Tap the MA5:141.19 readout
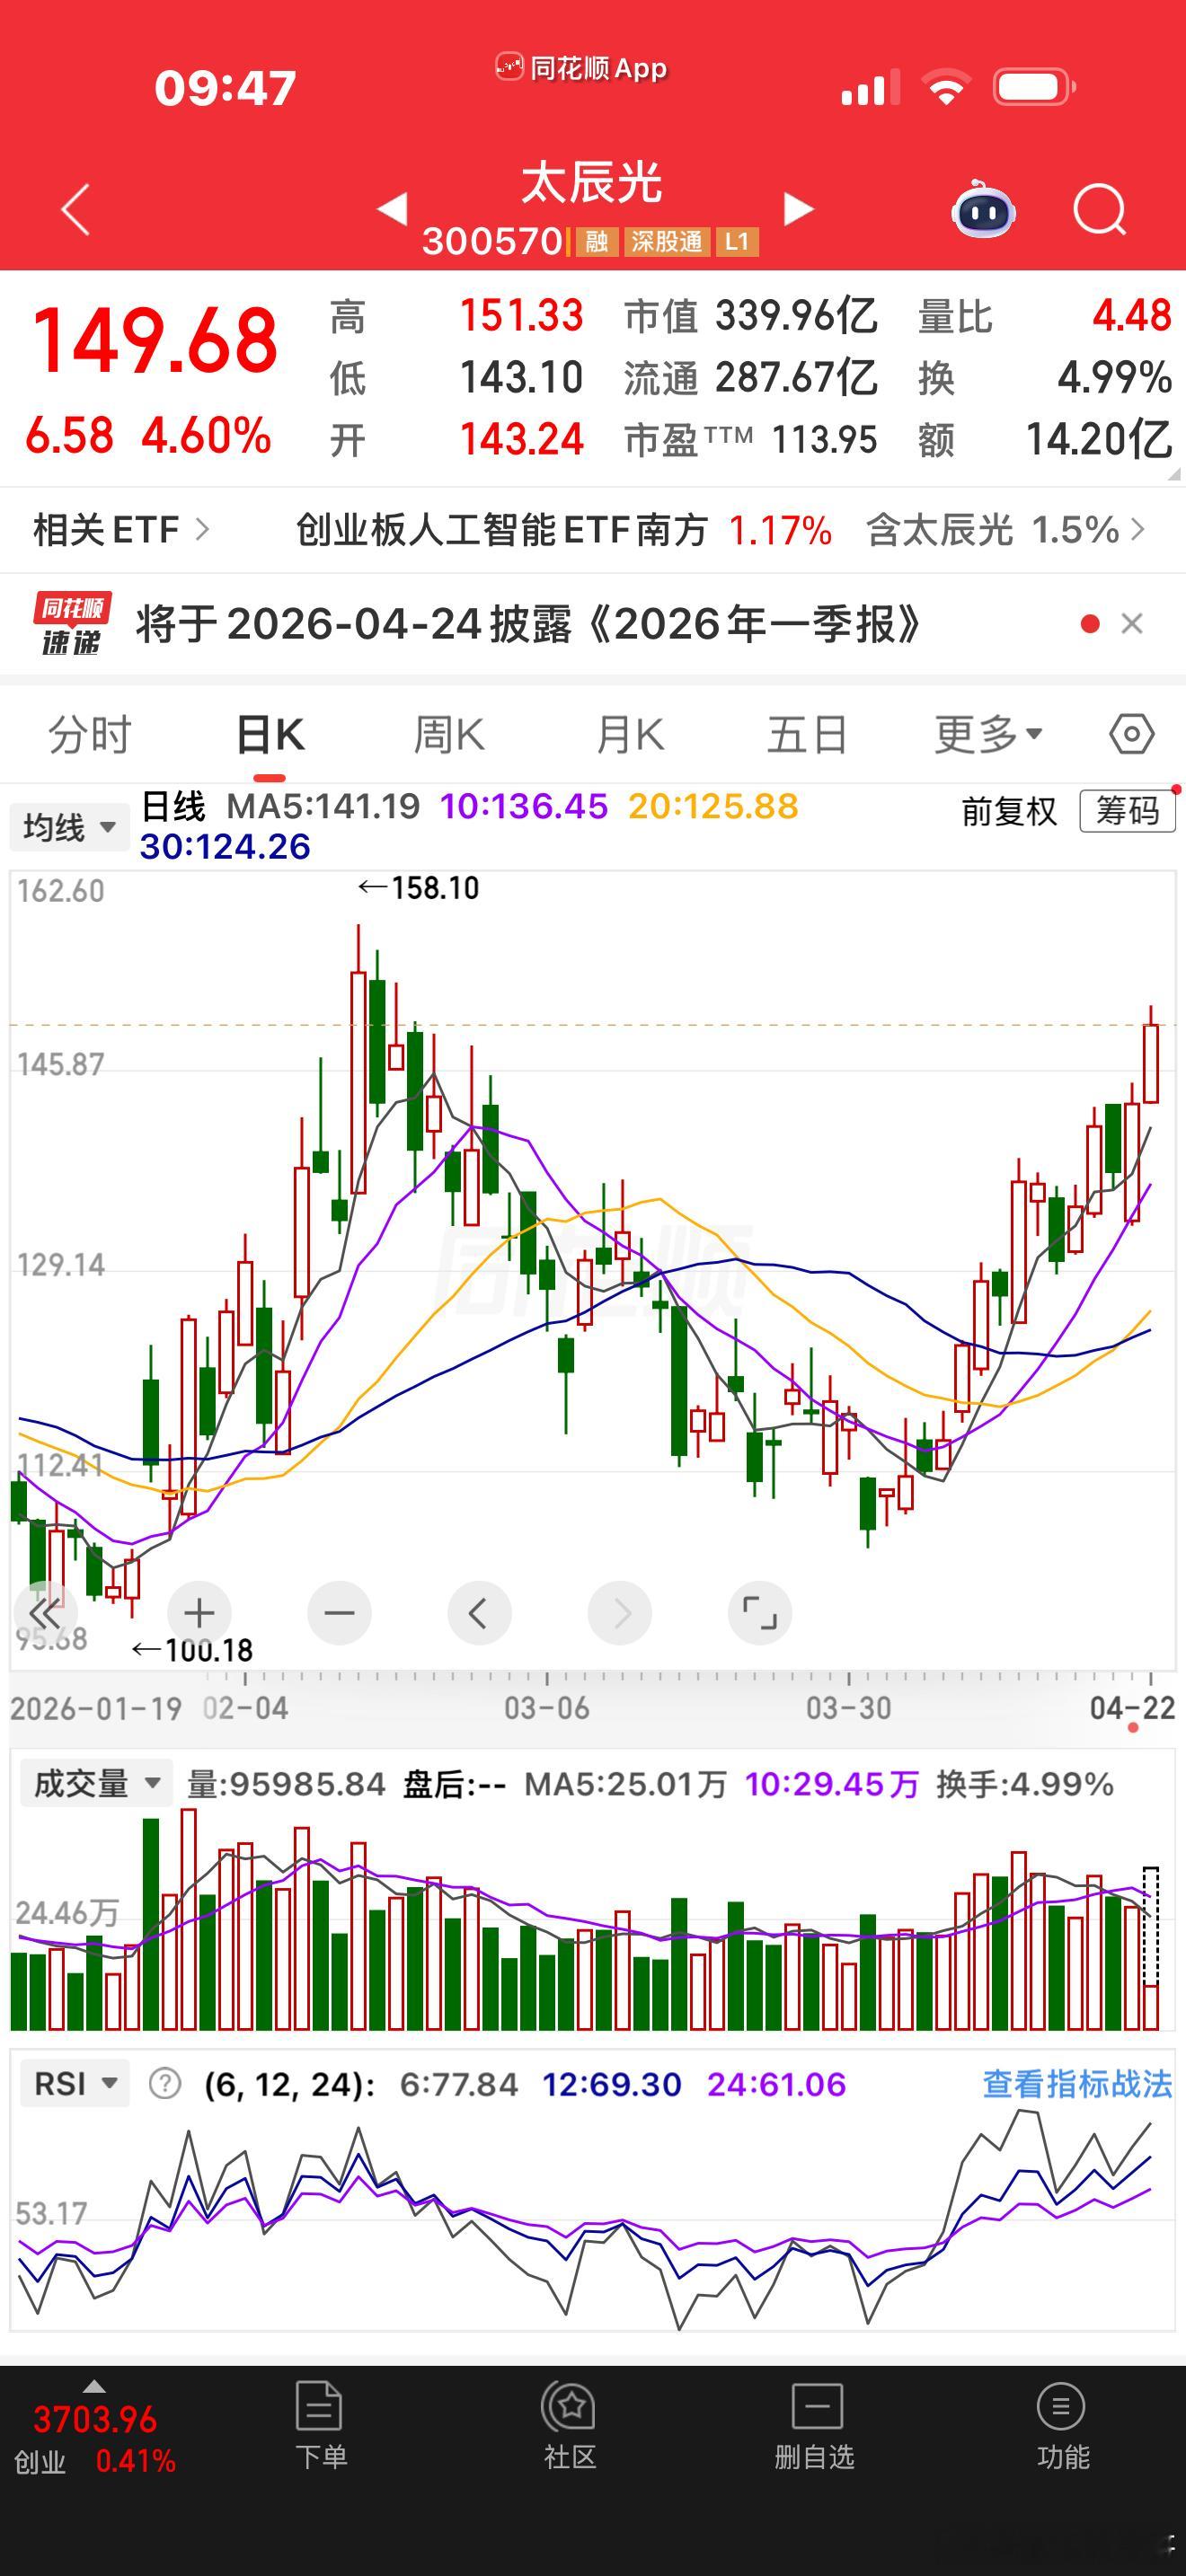Screen dimensions: 1186x2576 [323, 806]
